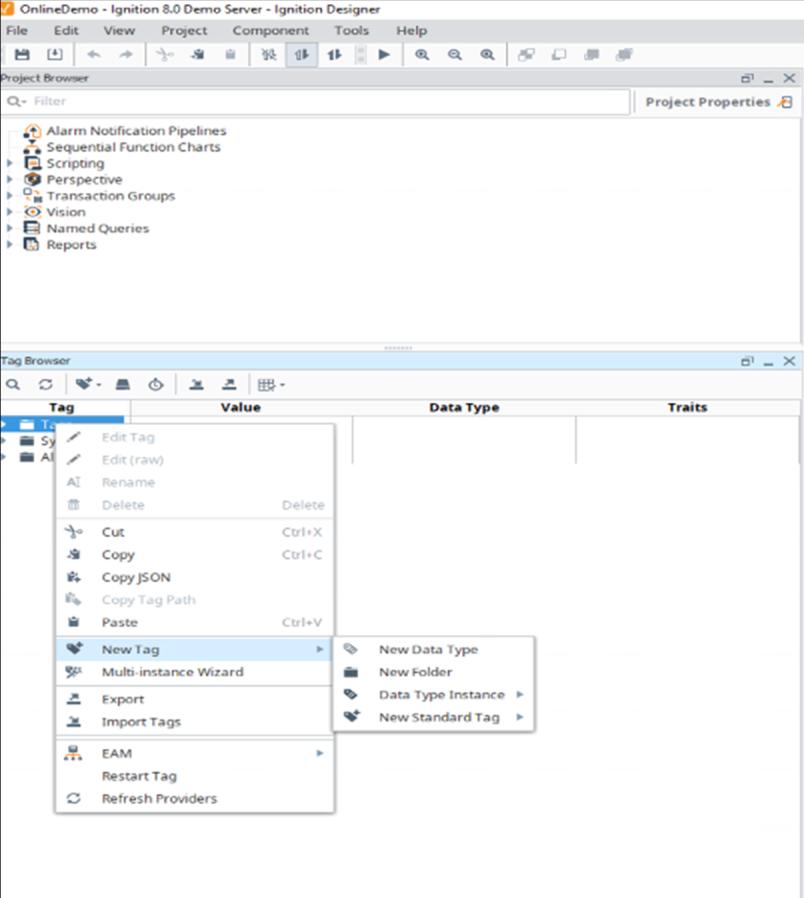Image resolution: width=804 pixels, height=898 pixels.
Task: Expand the Transaction Groups node
Action: 9,196
